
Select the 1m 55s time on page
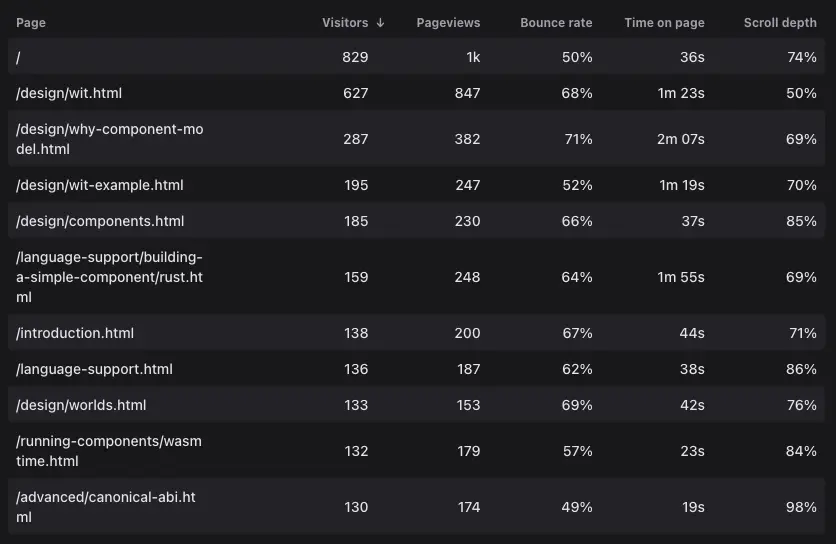click(681, 277)
